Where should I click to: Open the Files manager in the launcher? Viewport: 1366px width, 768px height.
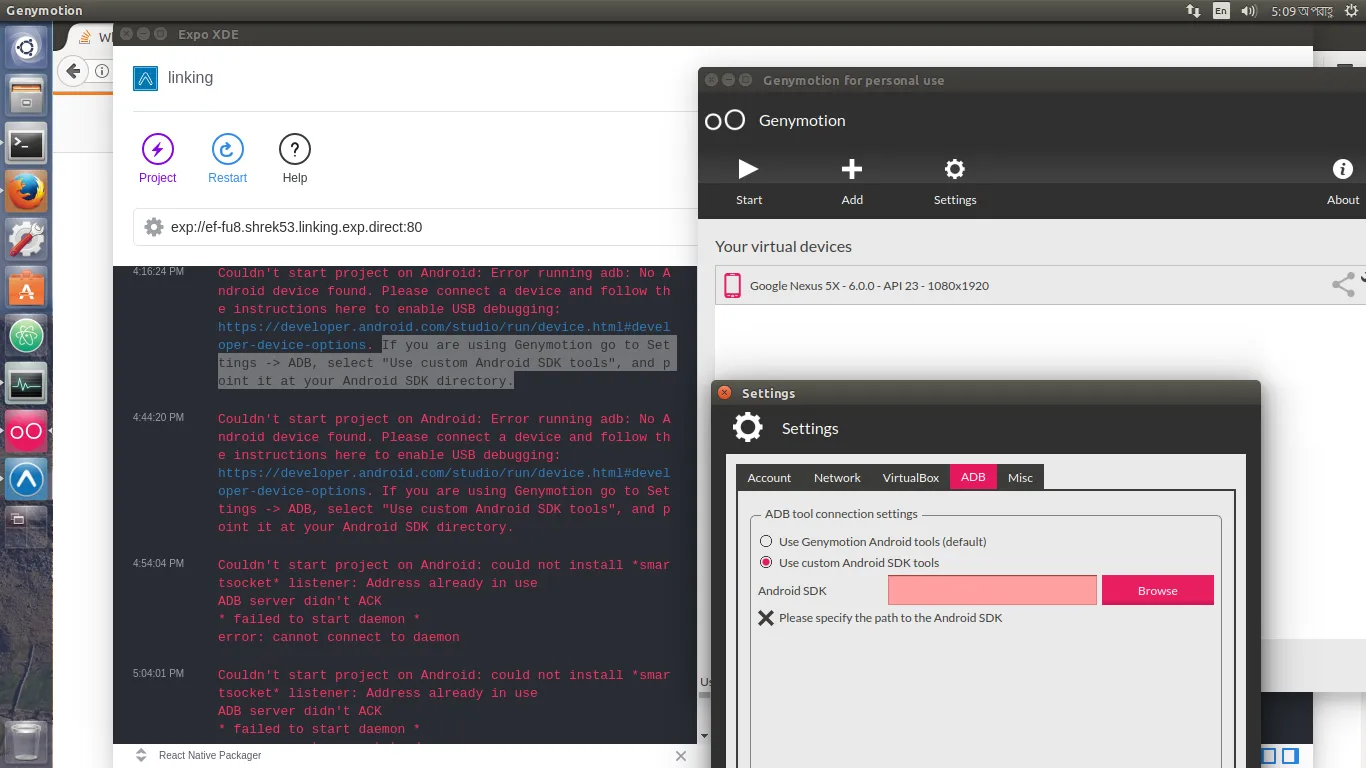pyautogui.click(x=26, y=96)
